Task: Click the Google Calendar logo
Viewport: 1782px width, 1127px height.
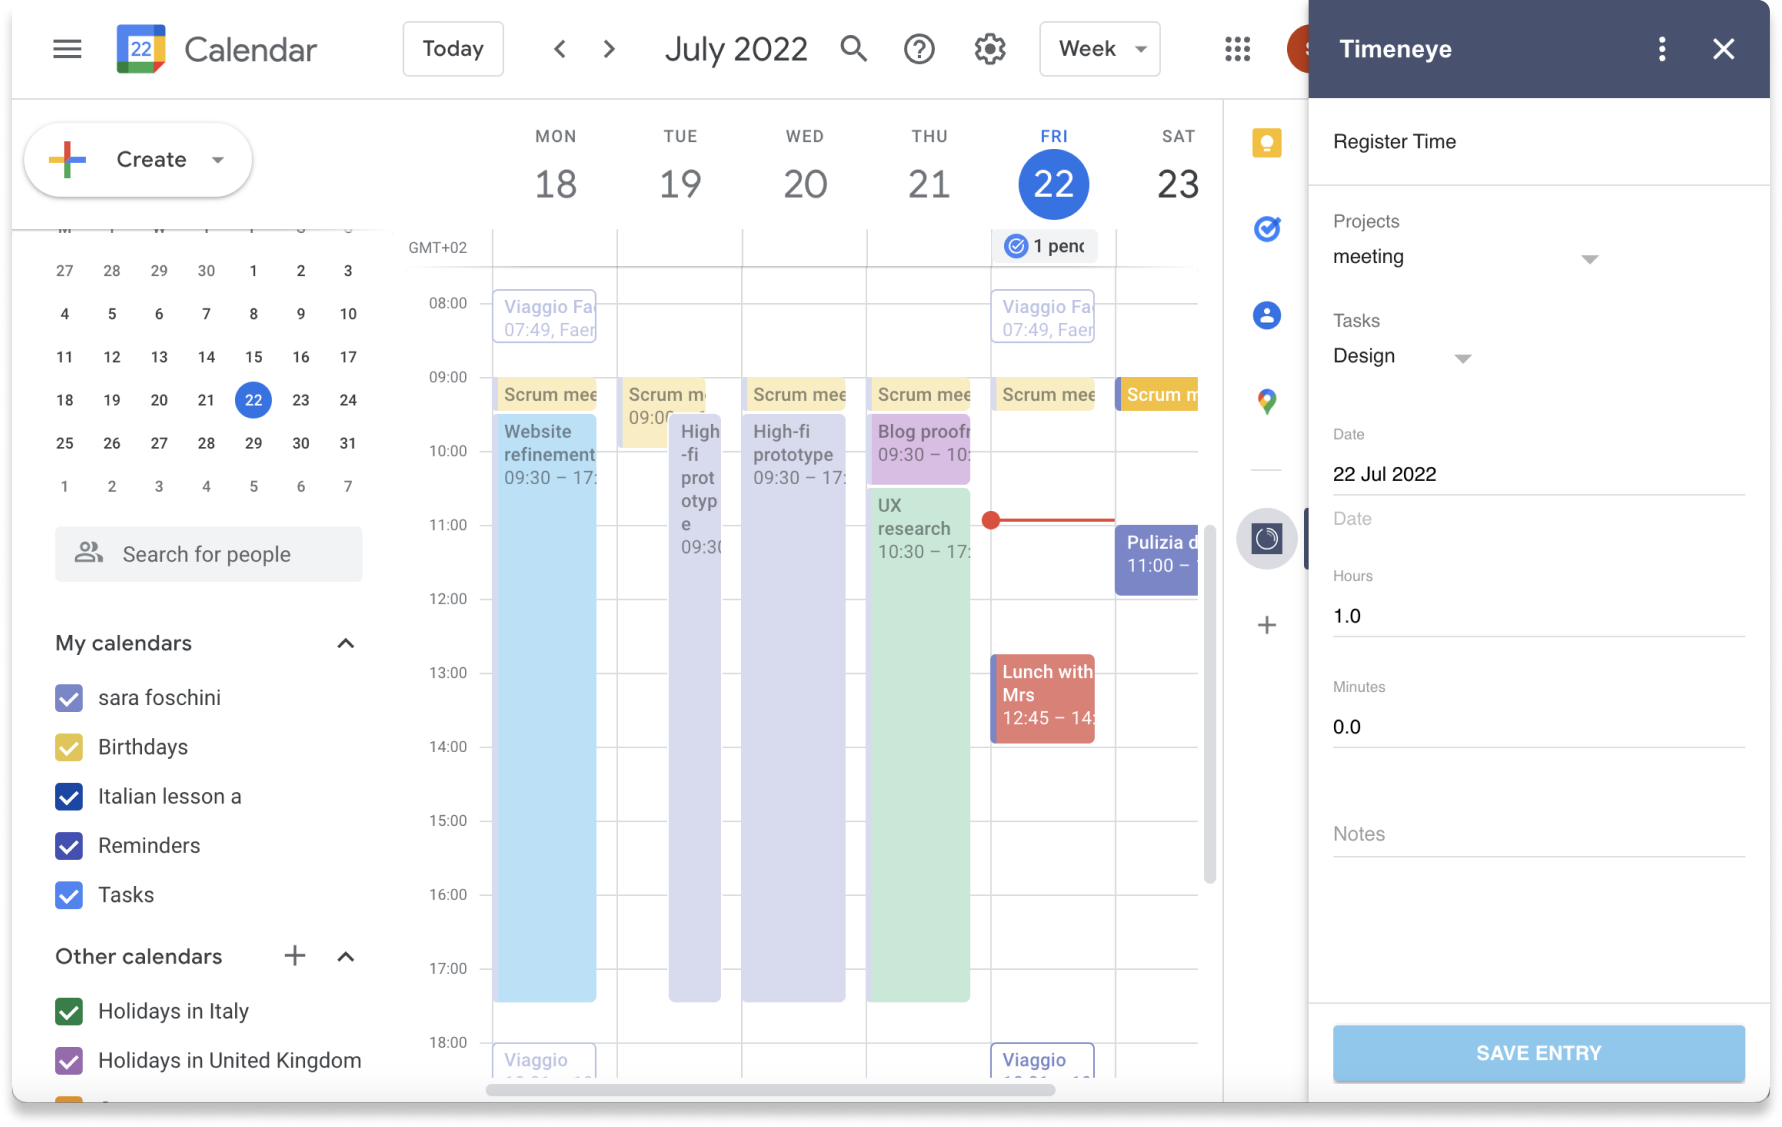Action: 141,49
